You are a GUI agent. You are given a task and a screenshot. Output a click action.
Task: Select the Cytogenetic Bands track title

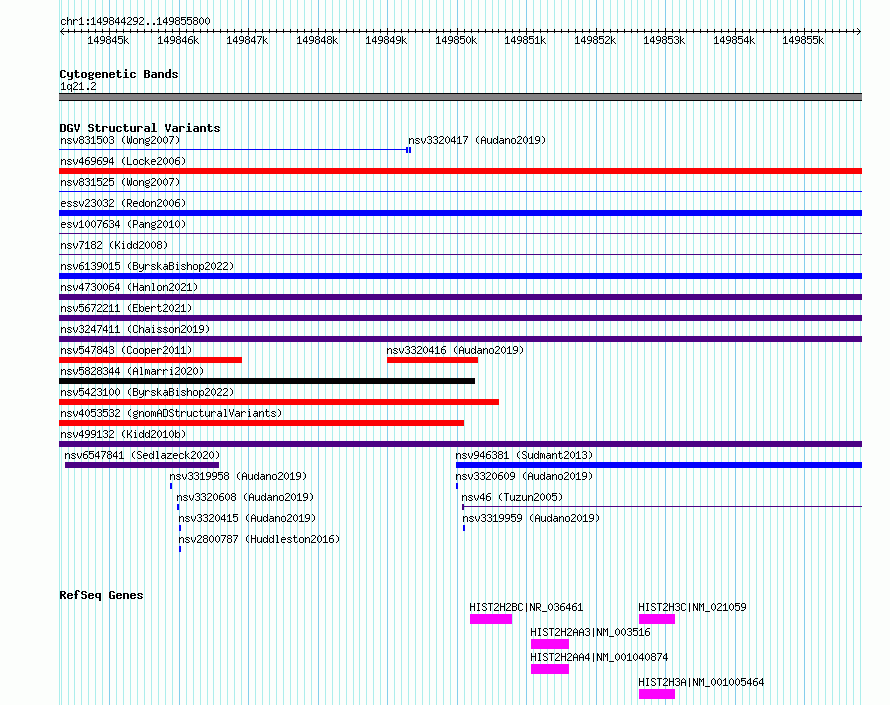(x=119, y=74)
